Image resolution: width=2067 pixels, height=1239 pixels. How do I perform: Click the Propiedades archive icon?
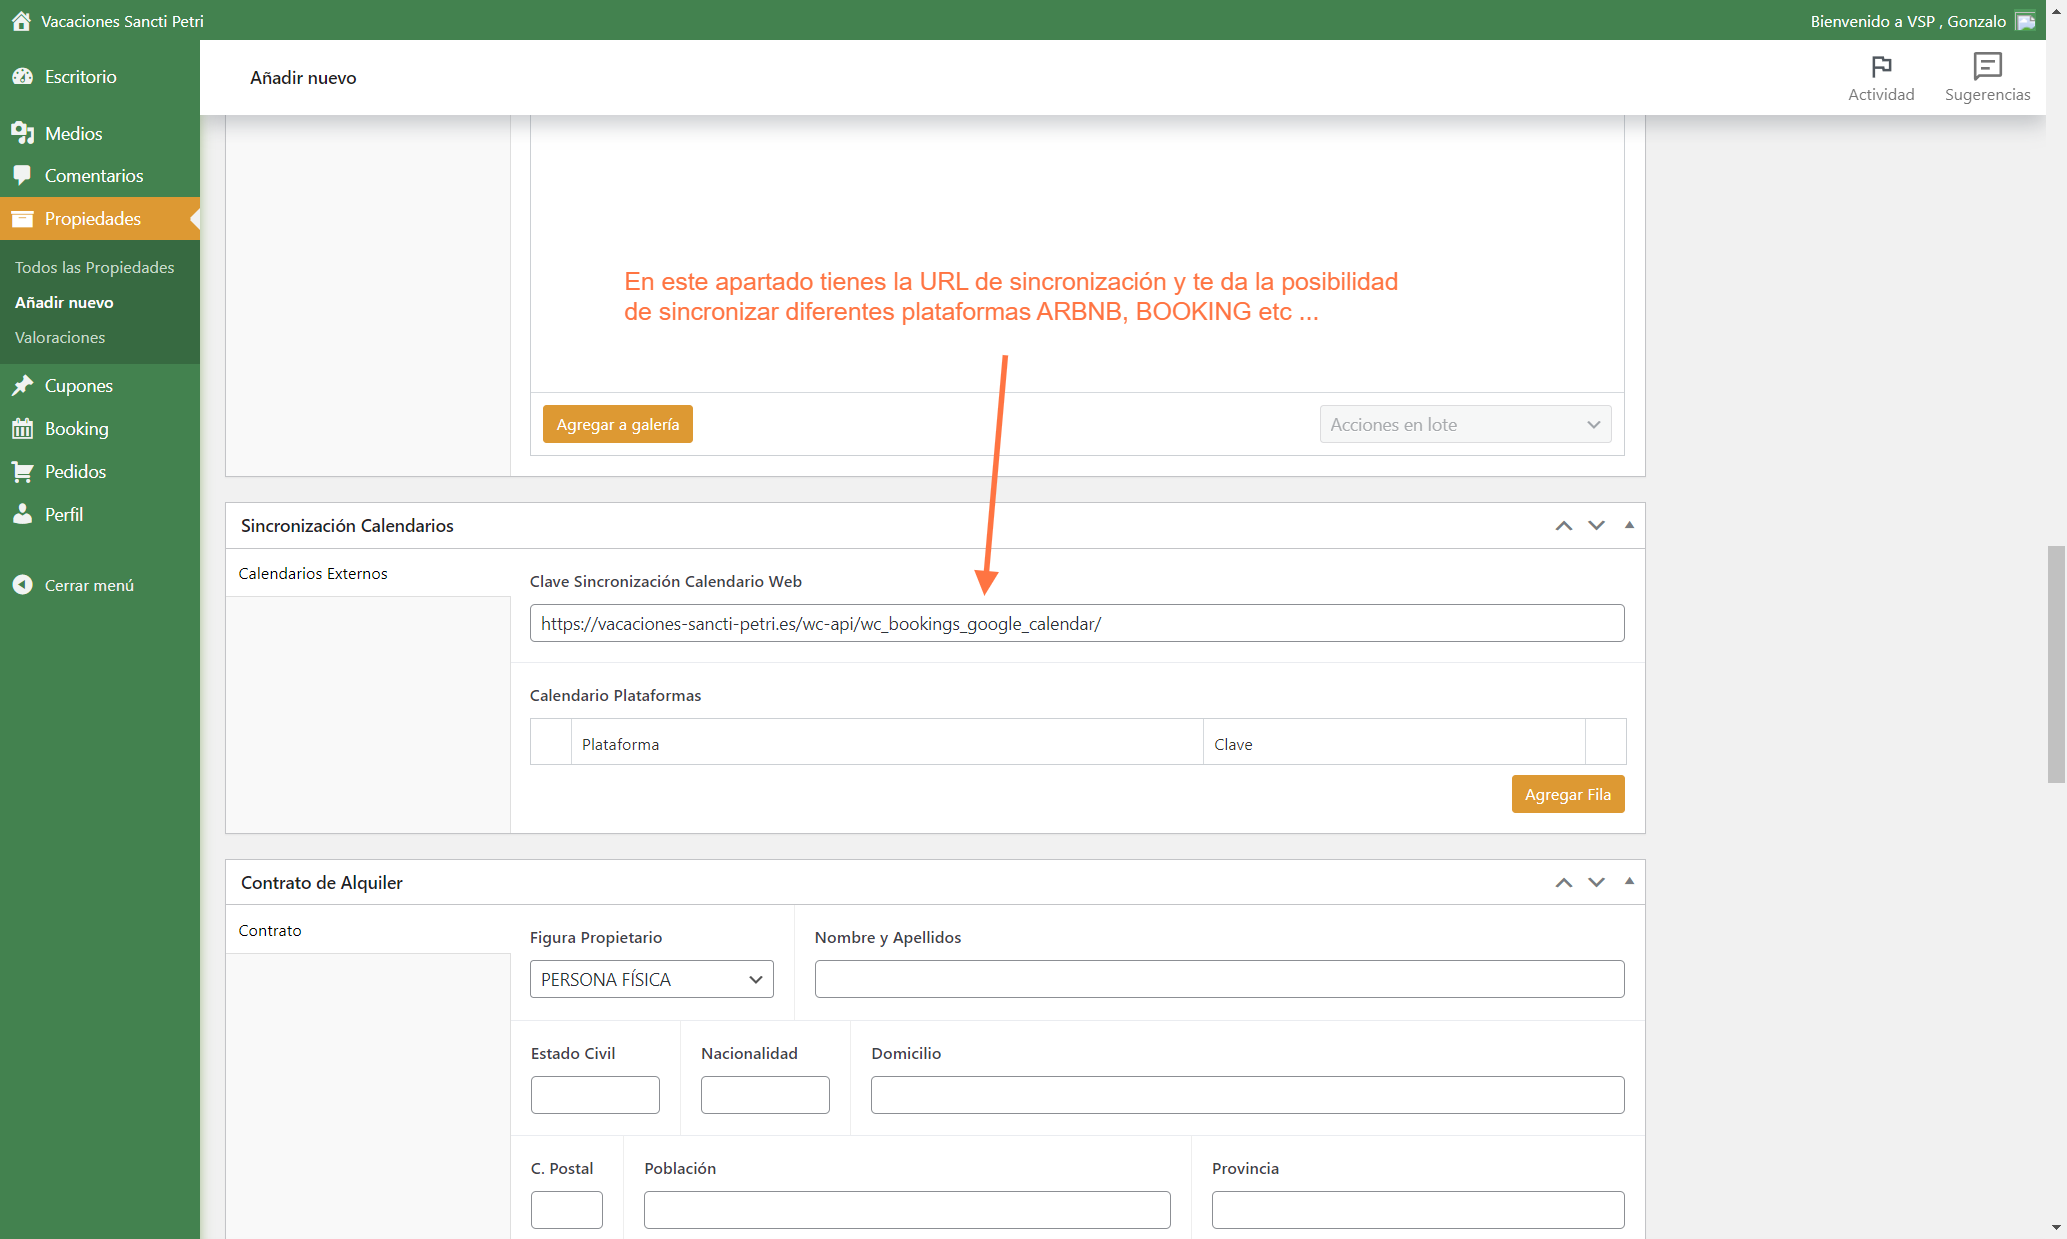click(23, 218)
